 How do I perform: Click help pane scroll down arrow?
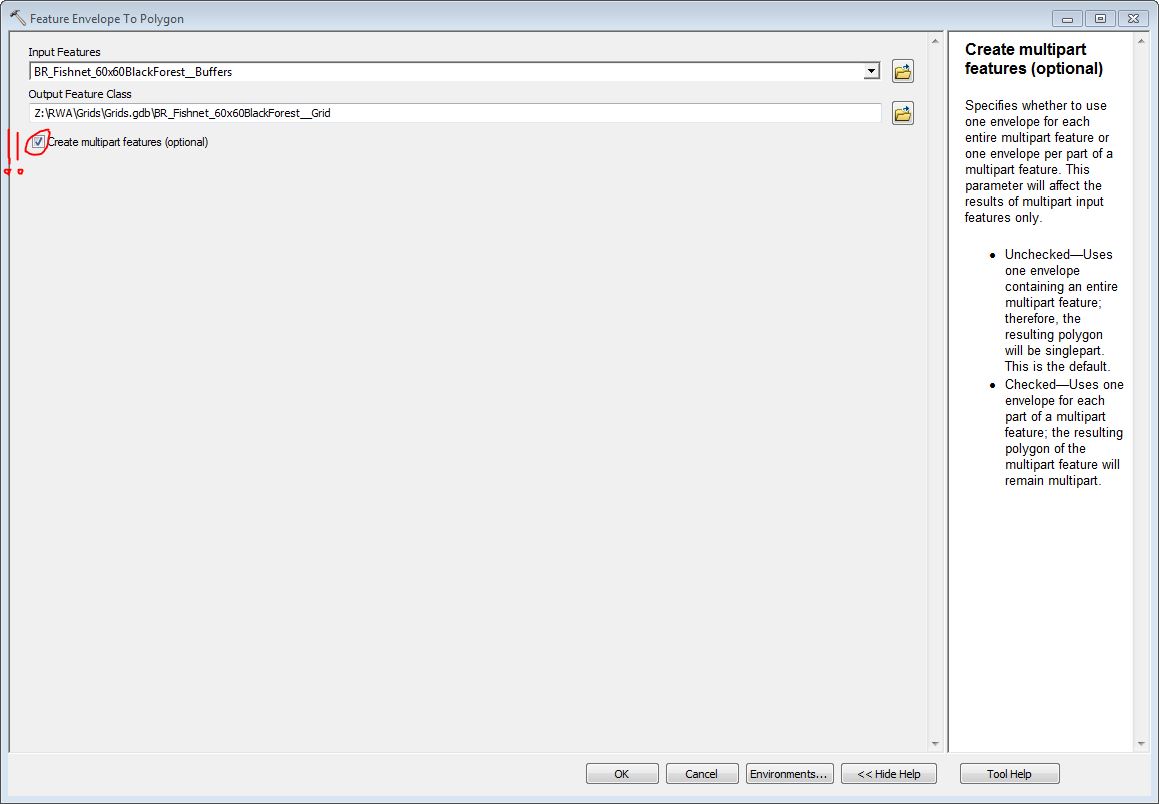click(x=1141, y=743)
